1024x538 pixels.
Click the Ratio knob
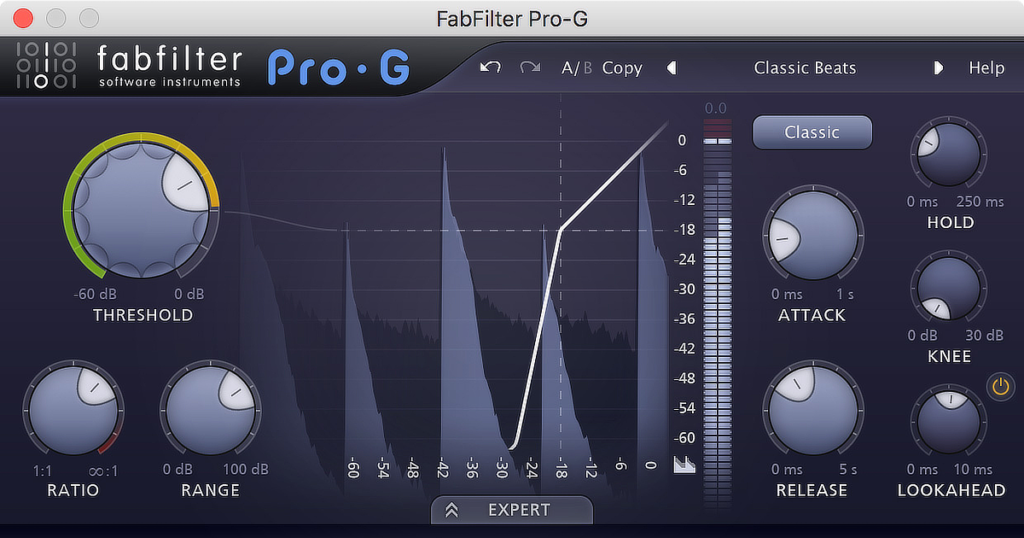[x=73, y=410]
